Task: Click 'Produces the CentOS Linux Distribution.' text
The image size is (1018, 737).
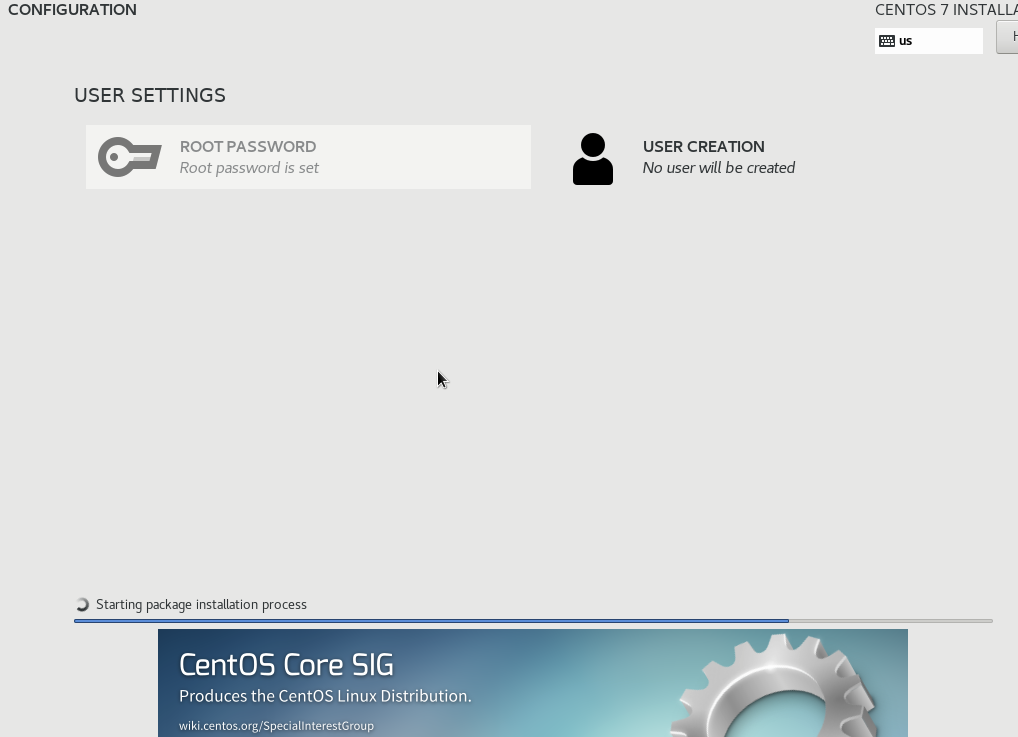Action: tap(325, 696)
